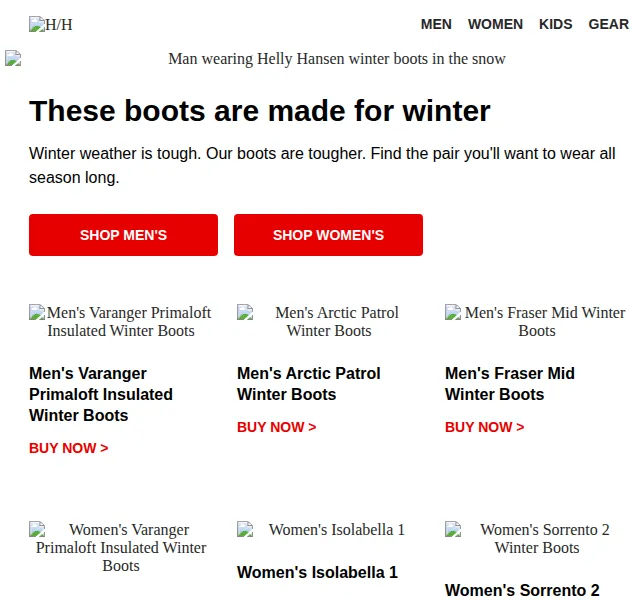Open the GEAR navigation menu

[608, 24]
